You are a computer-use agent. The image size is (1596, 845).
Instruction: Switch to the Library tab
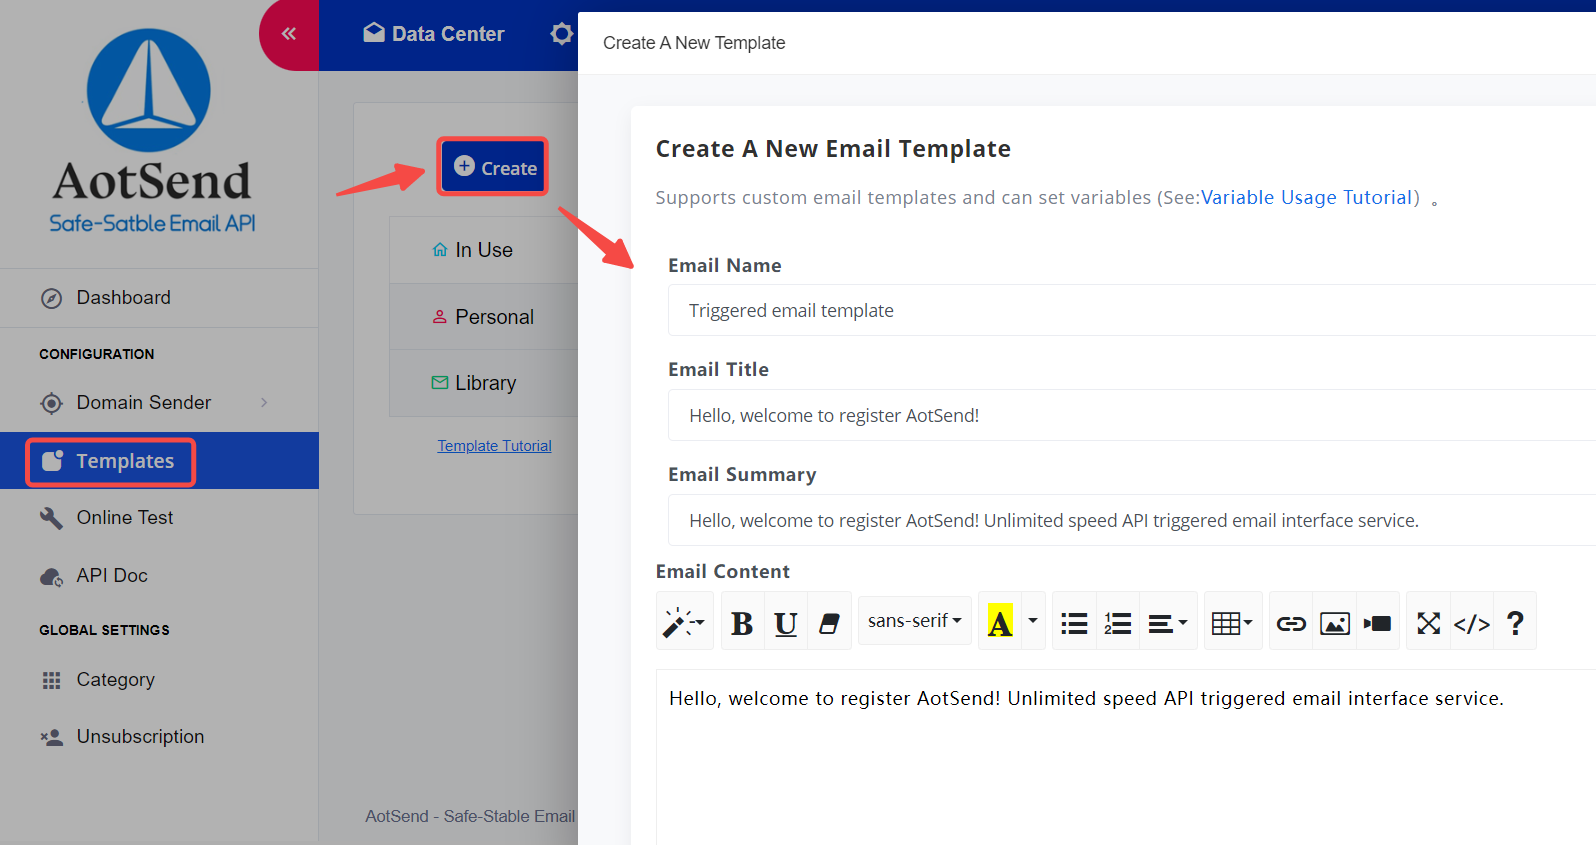pos(484,383)
